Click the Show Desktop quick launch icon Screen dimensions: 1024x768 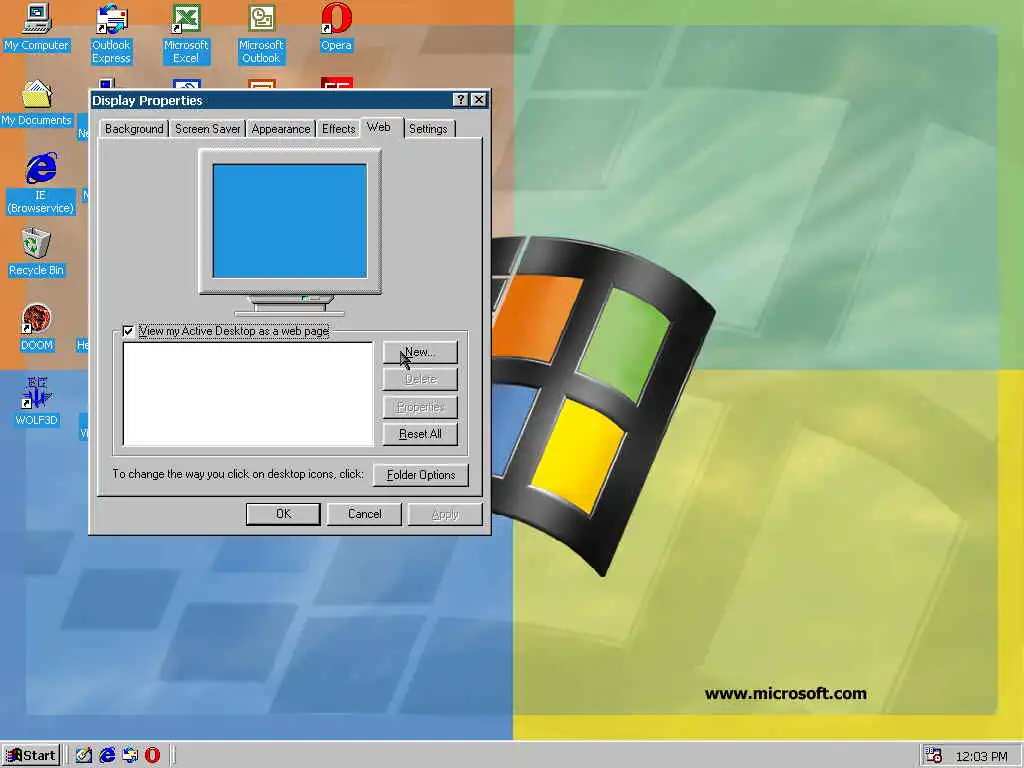coord(84,755)
